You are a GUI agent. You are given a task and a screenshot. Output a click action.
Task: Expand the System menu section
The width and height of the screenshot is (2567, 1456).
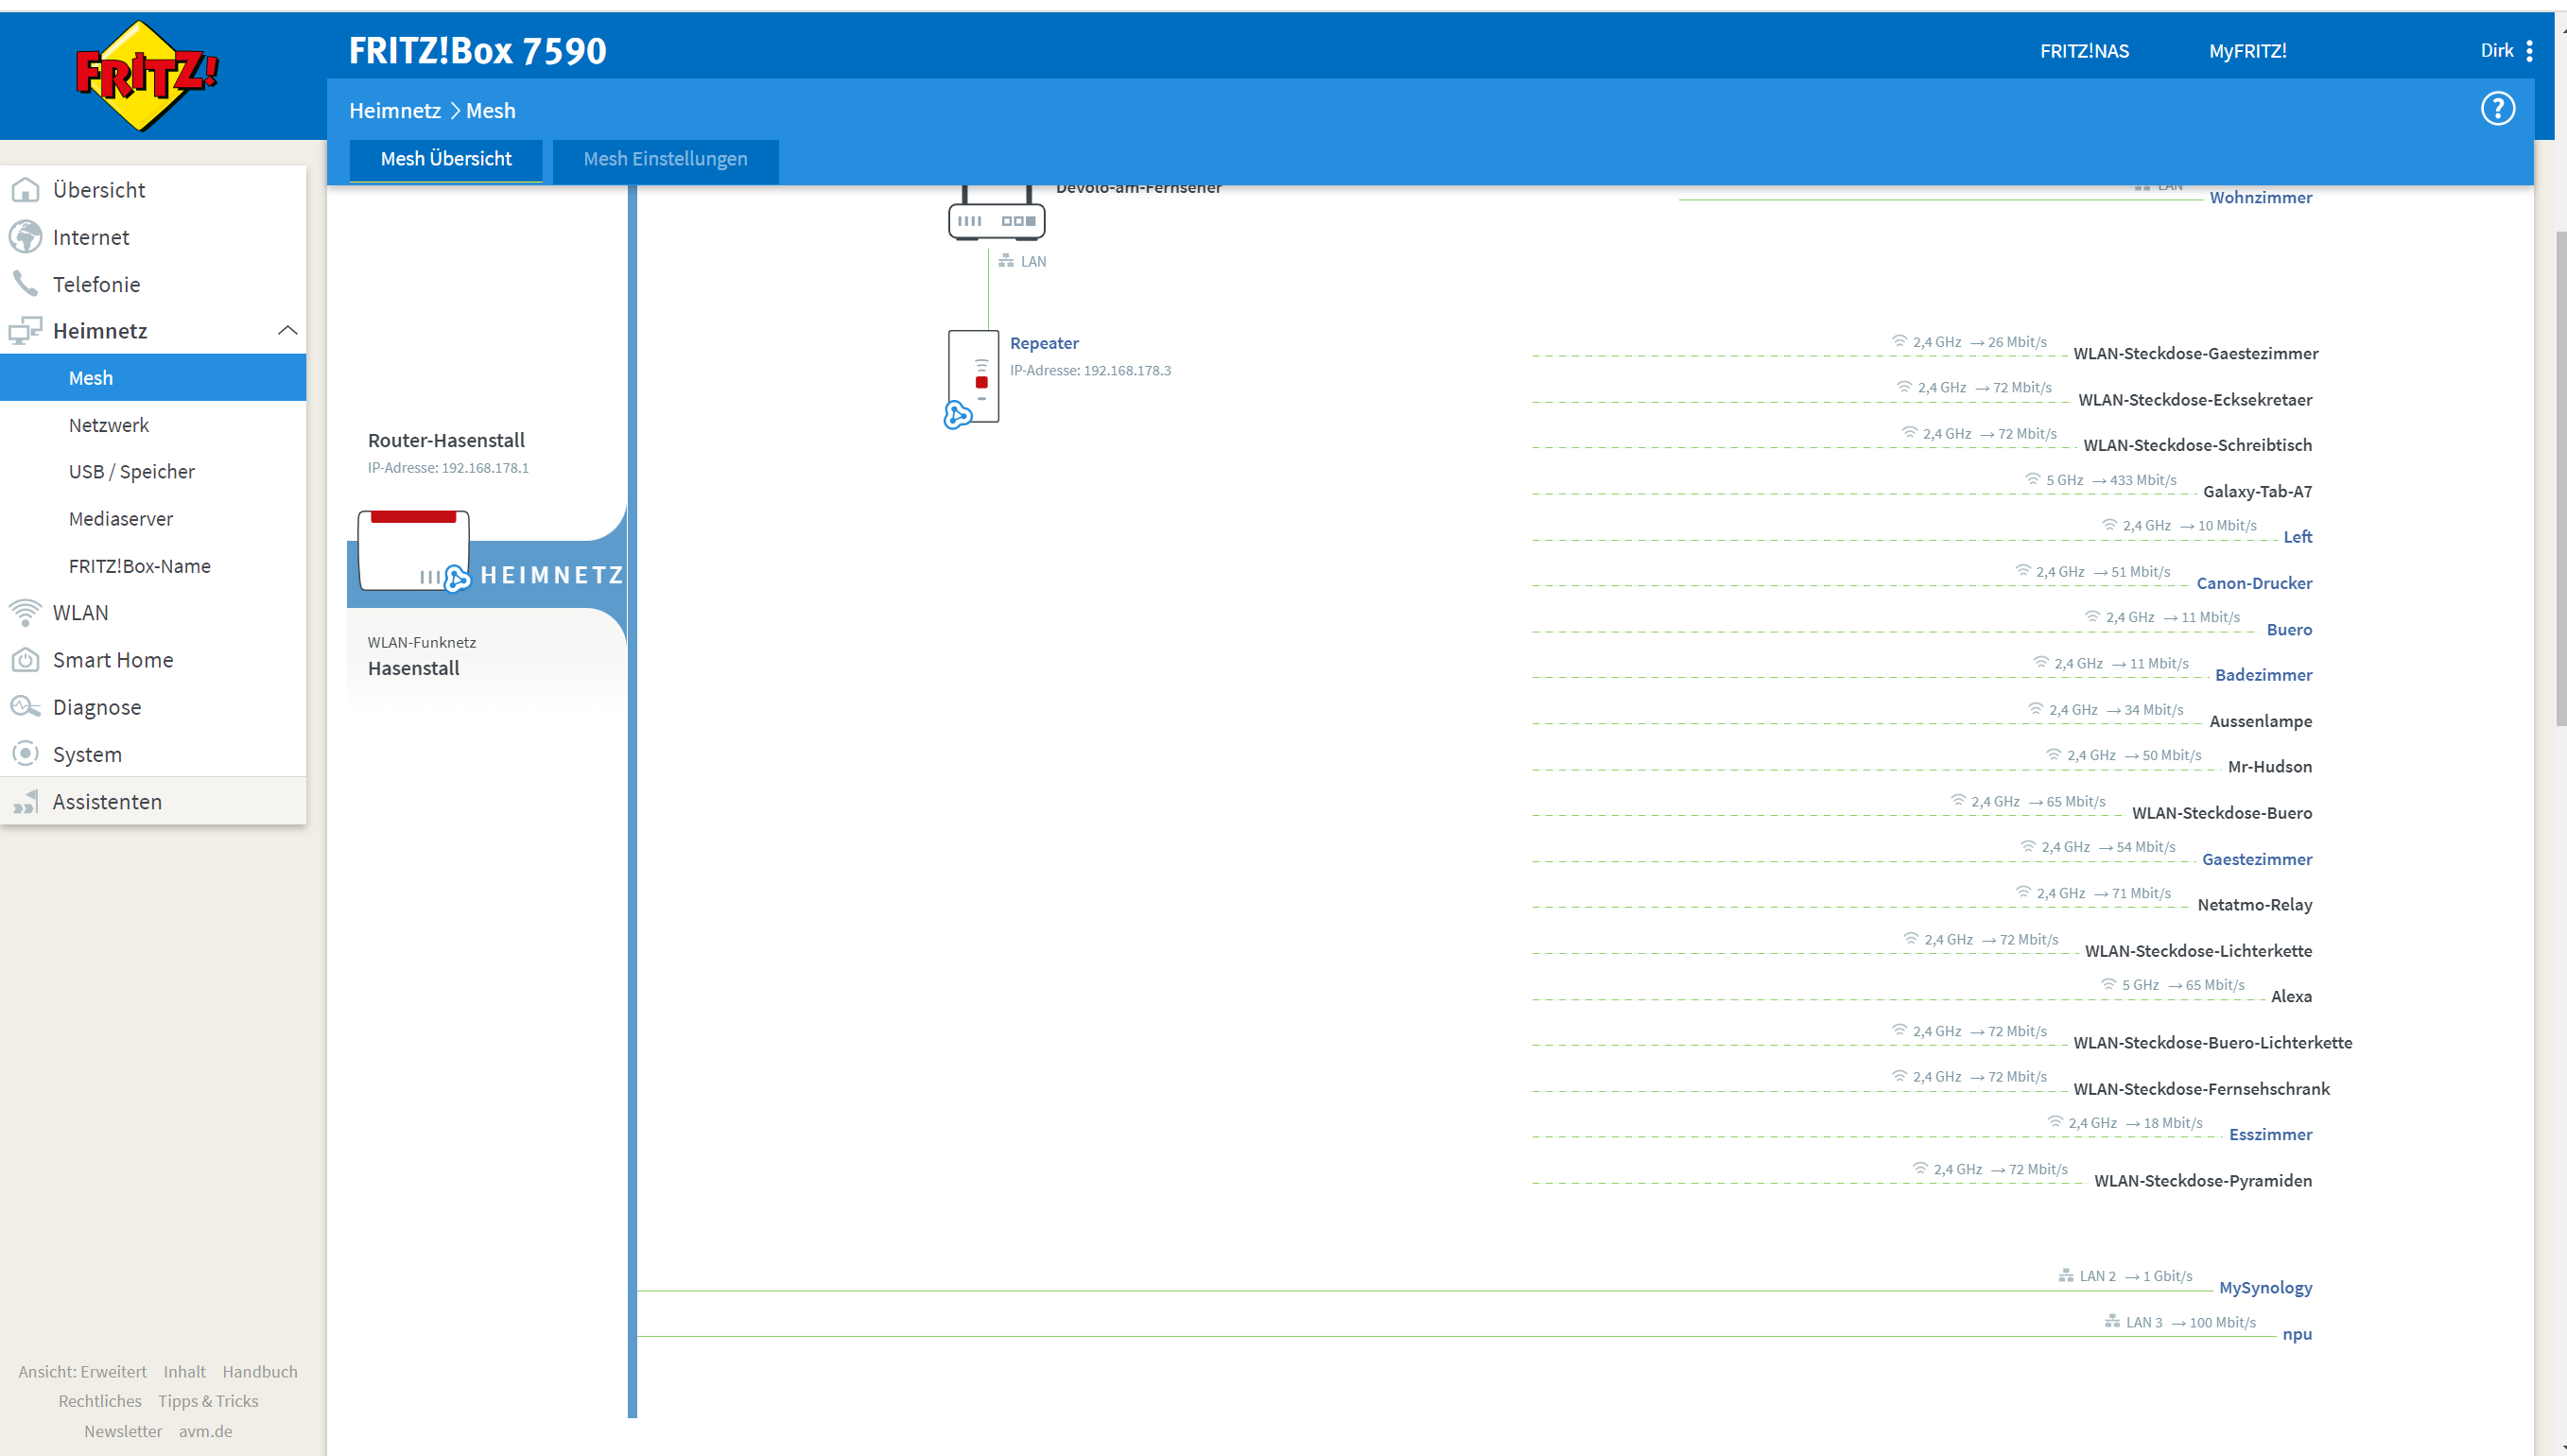(87, 754)
